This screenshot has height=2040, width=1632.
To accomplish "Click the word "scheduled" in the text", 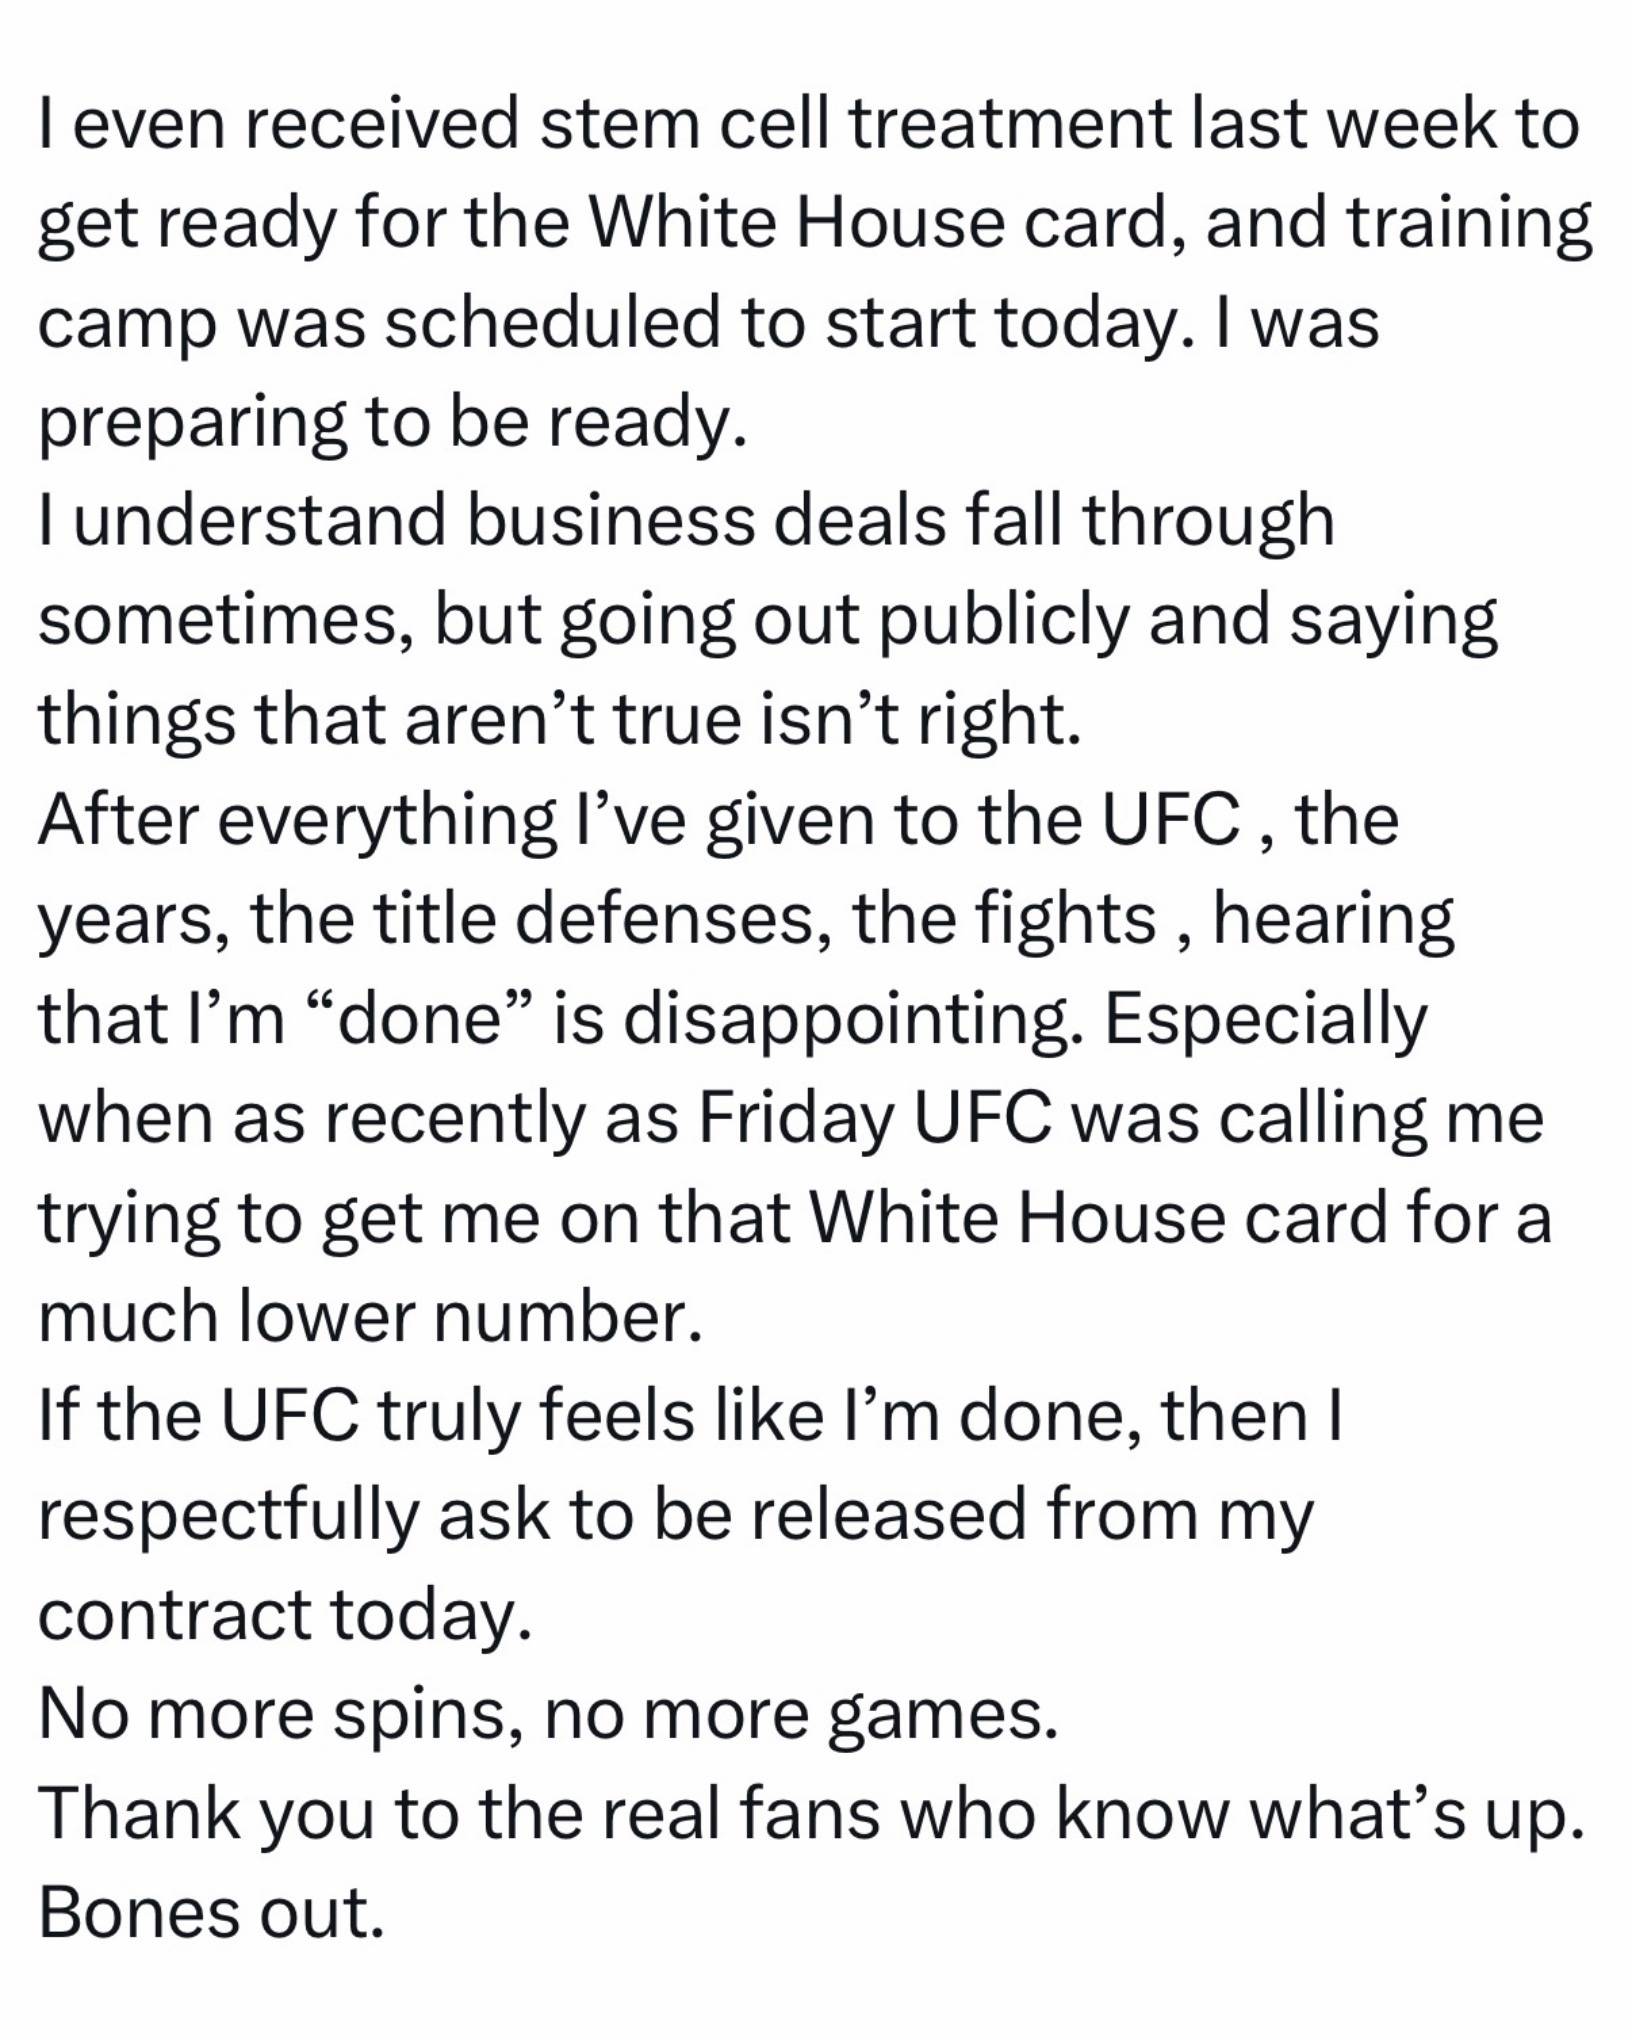I will point(552,323).
